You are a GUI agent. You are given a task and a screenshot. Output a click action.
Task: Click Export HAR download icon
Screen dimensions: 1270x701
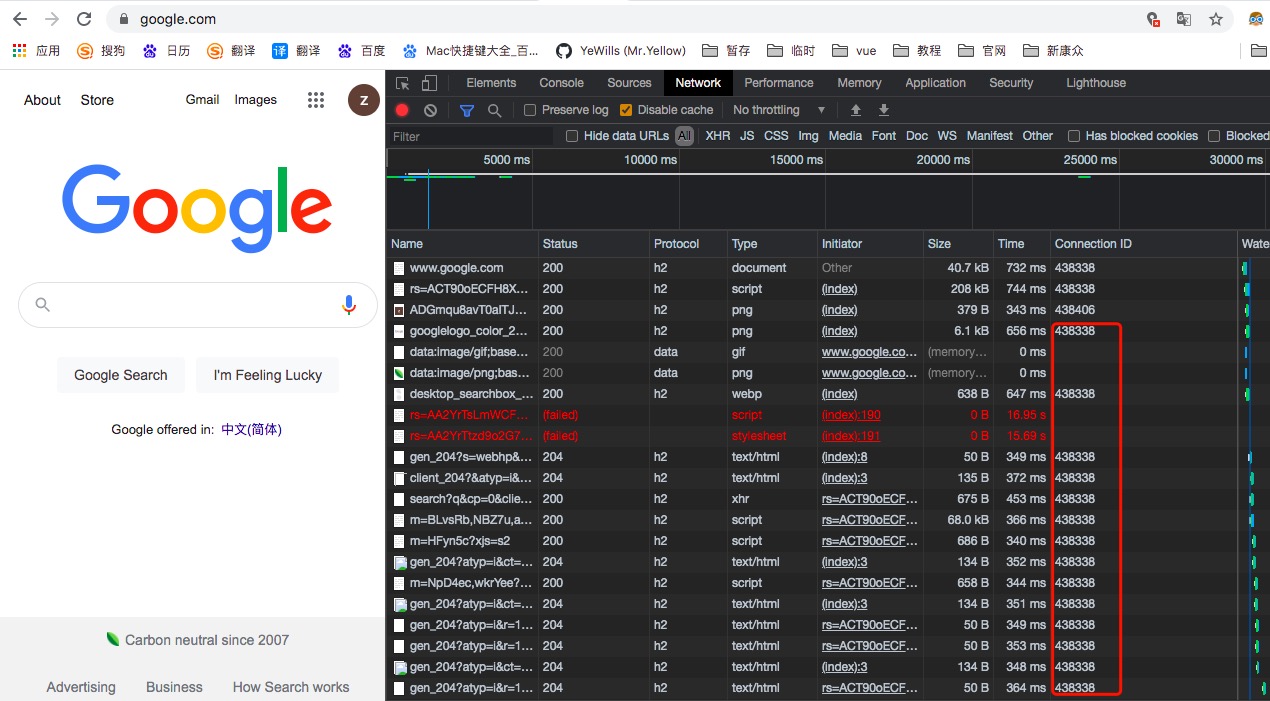point(884,110)
